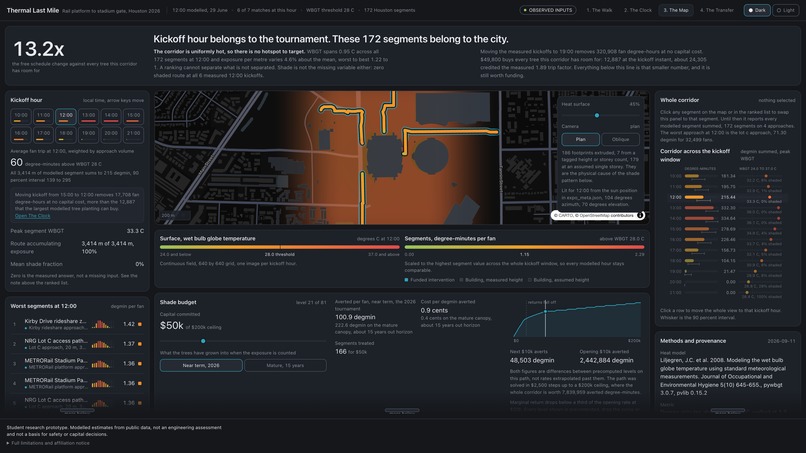Click orange marker beside 1.42 value
The image size is (806, 453).
tap(140, 324)
